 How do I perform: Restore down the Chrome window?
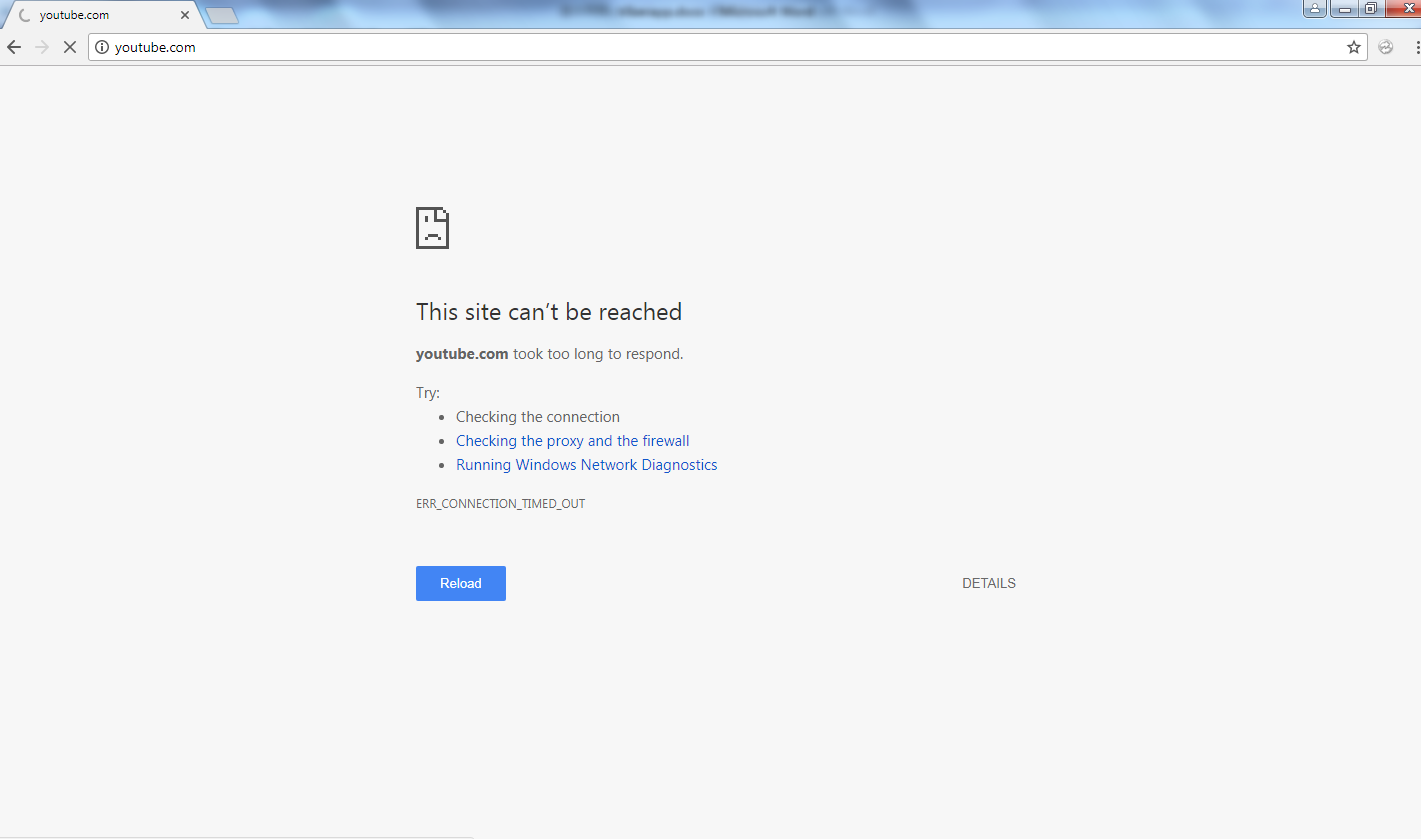(x=1371, y=9)
